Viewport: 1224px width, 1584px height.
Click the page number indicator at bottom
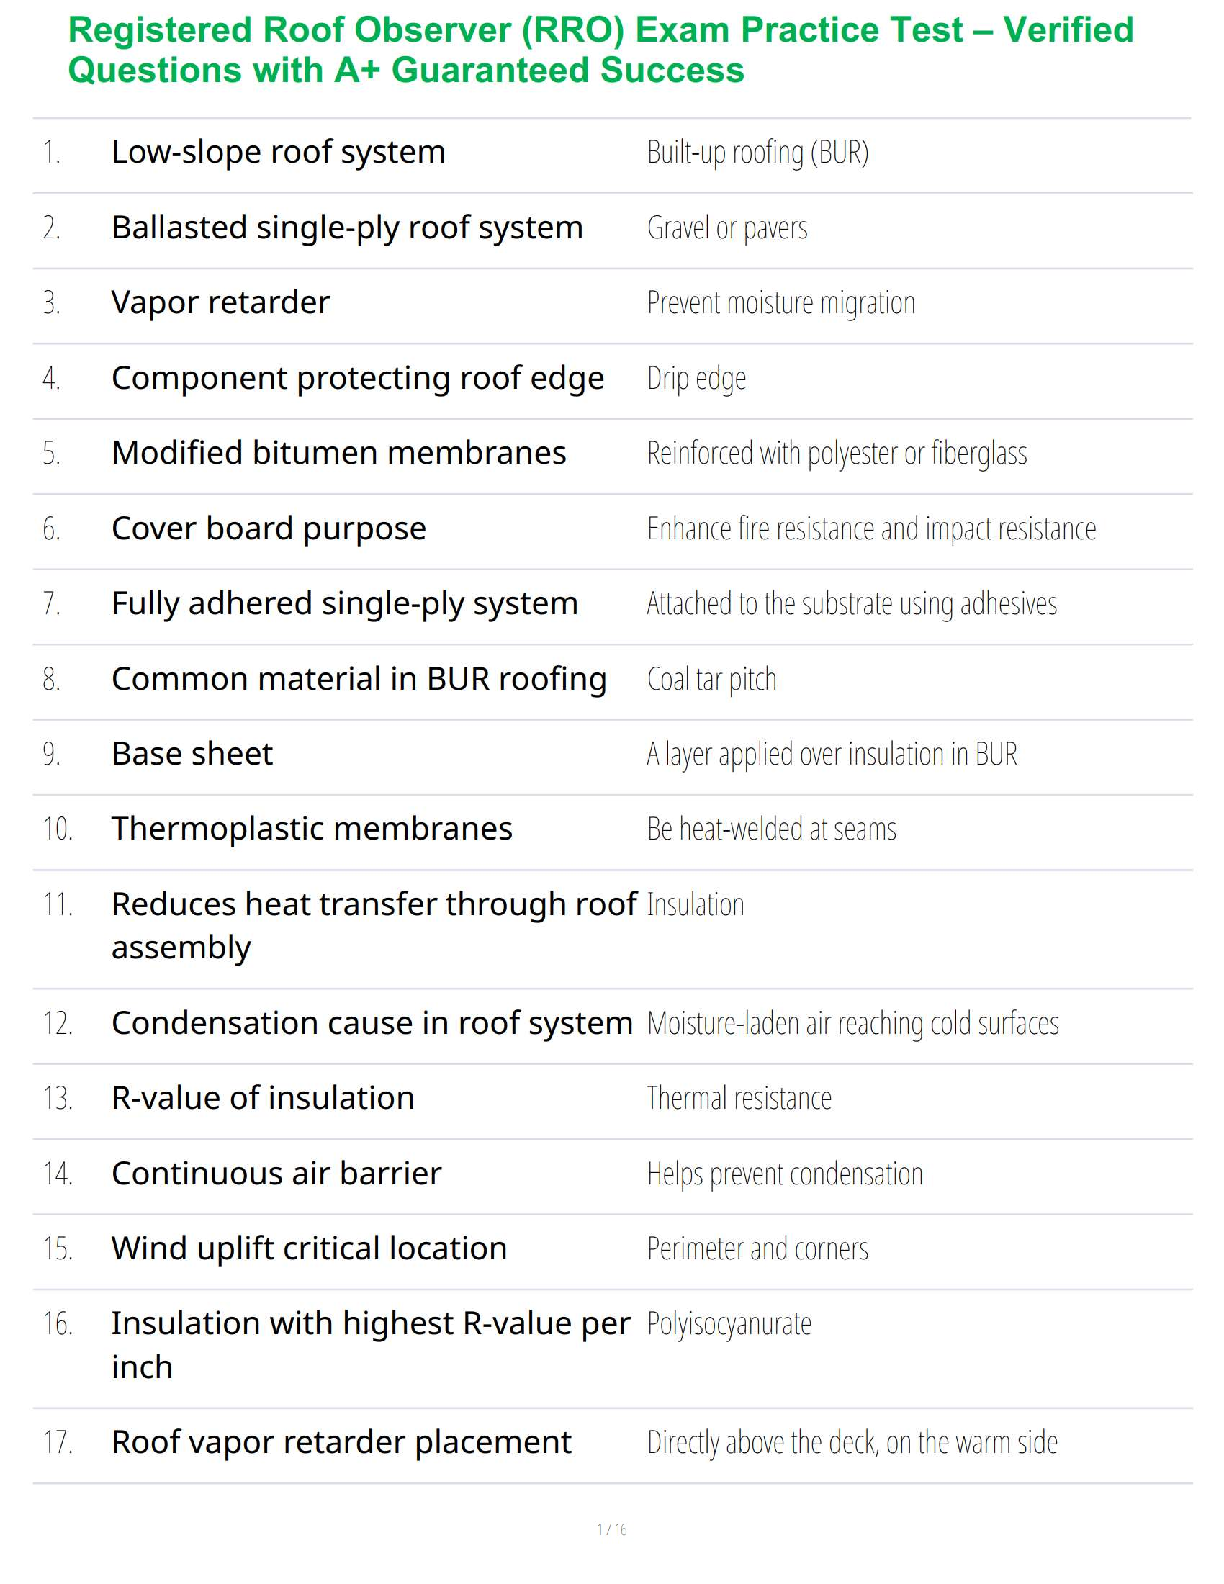(x=611, y=1529)
